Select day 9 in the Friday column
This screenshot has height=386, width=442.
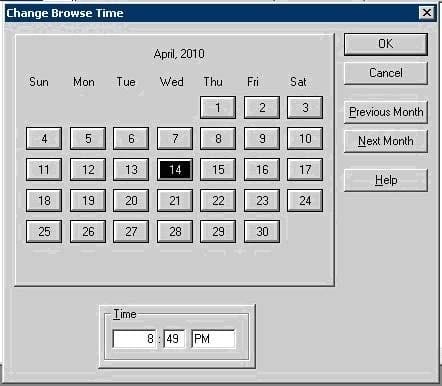point(262,138)
